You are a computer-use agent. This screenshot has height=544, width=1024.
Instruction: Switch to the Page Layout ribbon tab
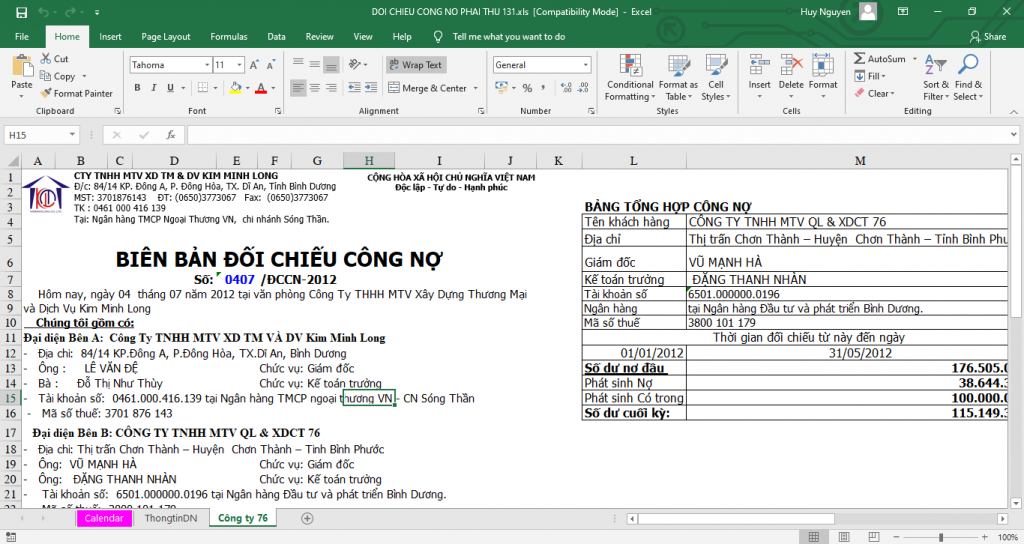tap(165, 37)
